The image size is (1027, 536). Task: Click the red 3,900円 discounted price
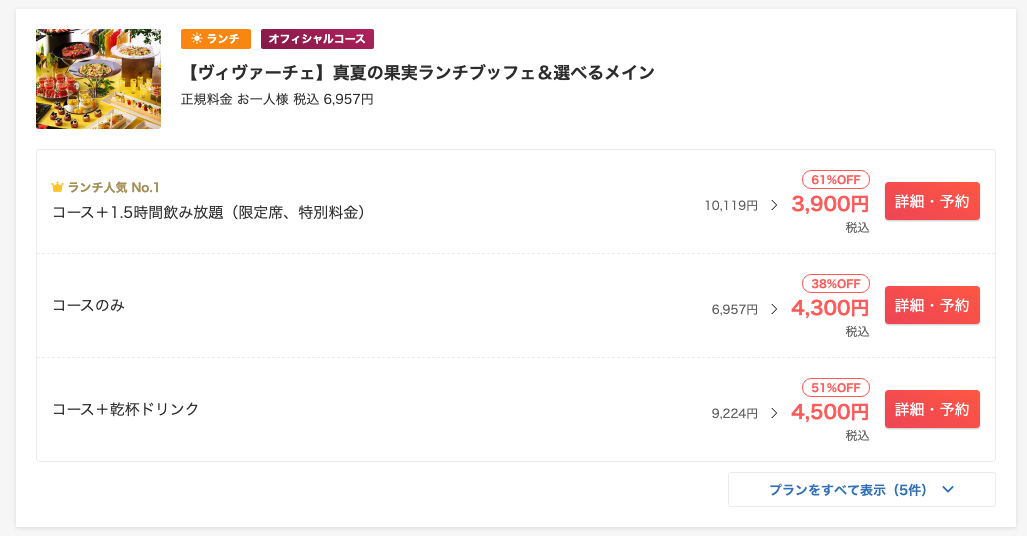click(830, 205)
